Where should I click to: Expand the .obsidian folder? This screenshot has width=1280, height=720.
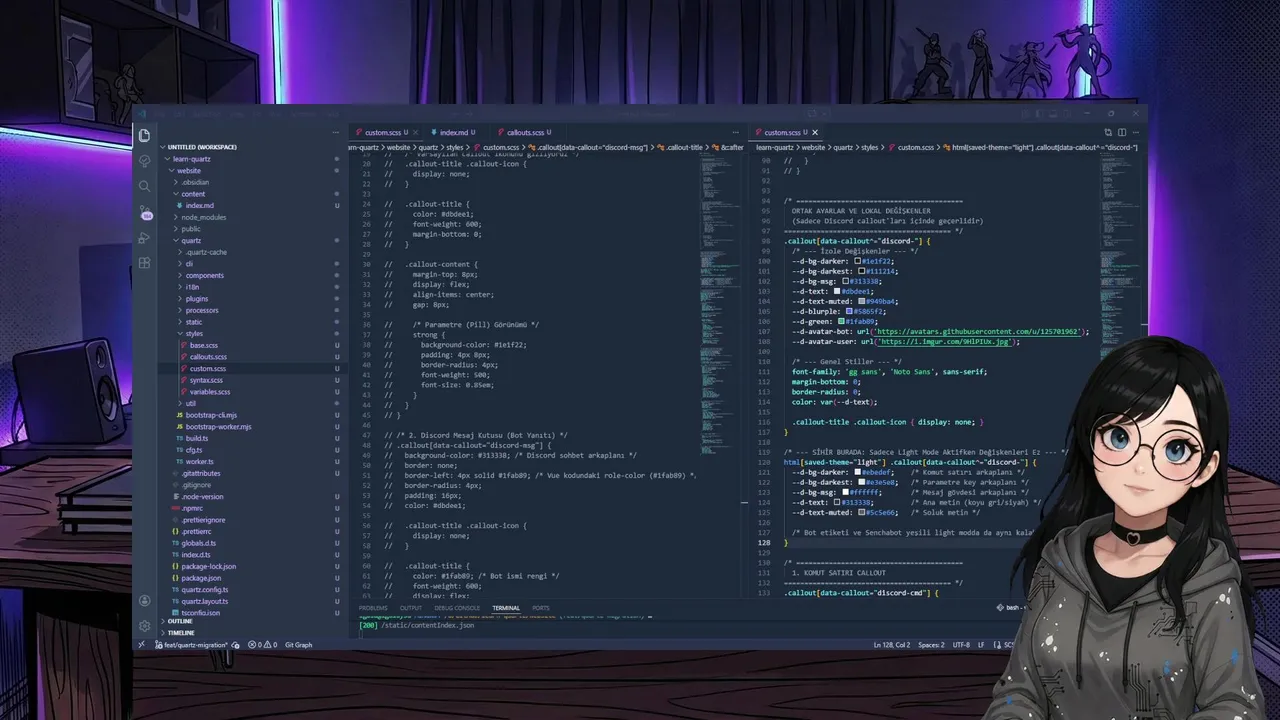pyautogui.click(x=192, y=182)
